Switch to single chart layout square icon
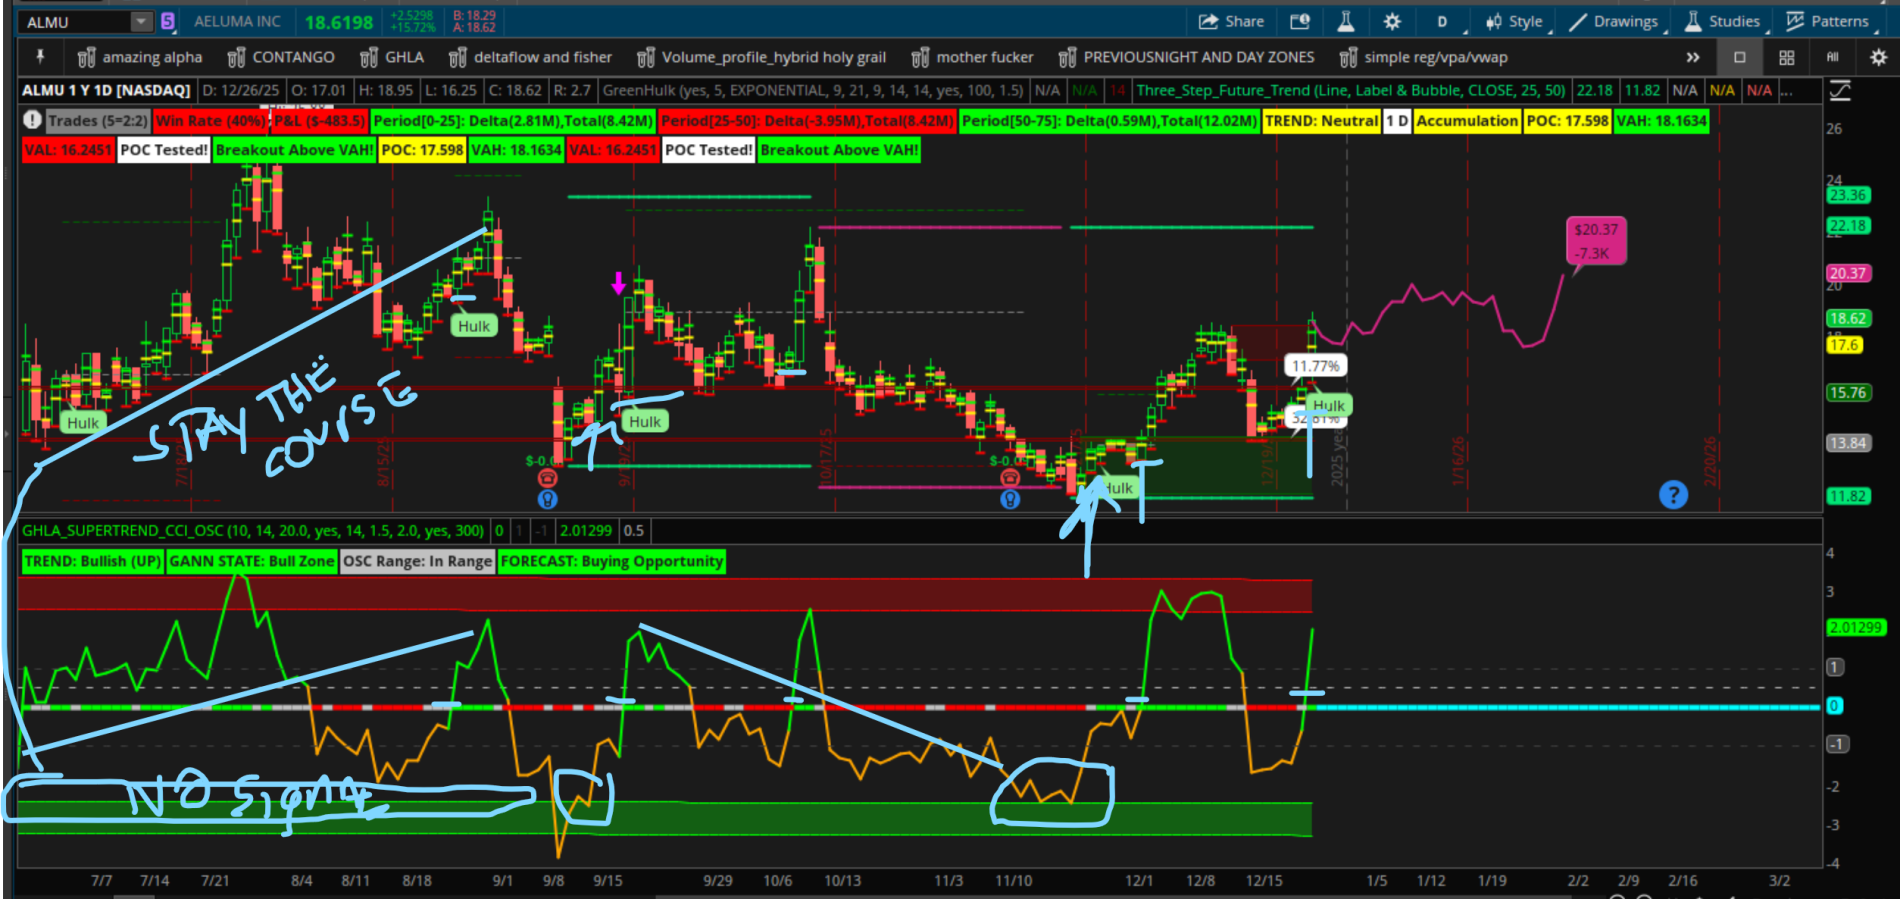This screenshot has height=899, width=1900. click(x=1740, y=57)
